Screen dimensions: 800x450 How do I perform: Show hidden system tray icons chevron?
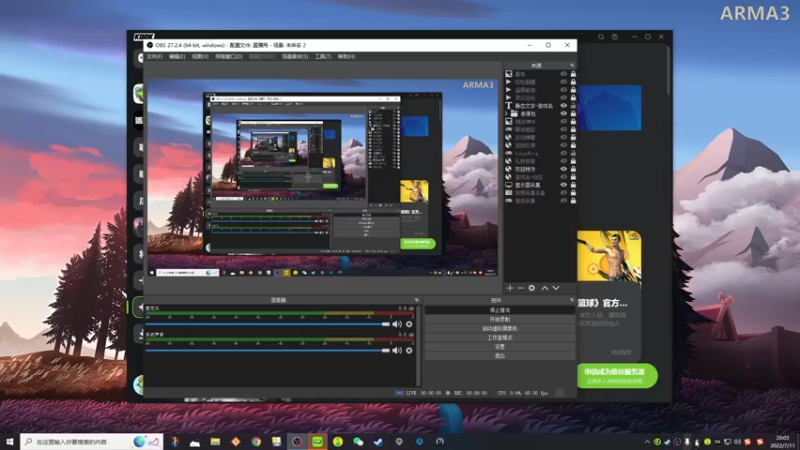click(647, 442)
